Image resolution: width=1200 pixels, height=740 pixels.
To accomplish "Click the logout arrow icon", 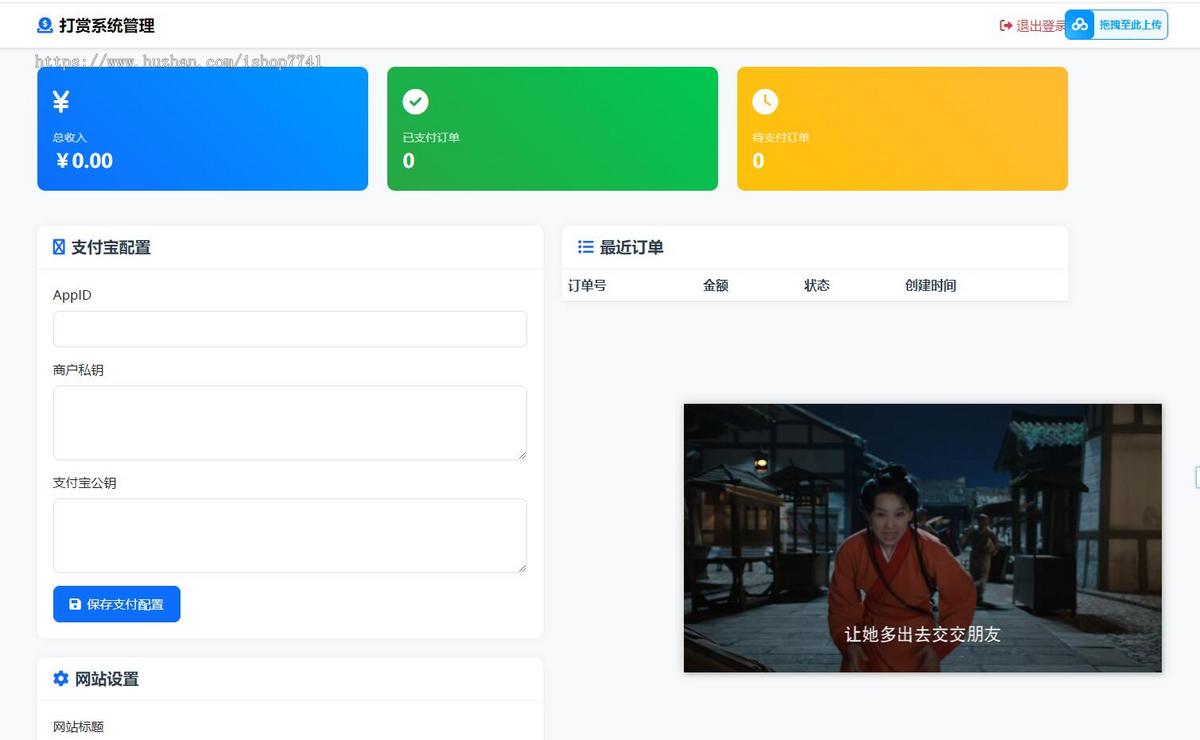I will (x=1006, y=26).
